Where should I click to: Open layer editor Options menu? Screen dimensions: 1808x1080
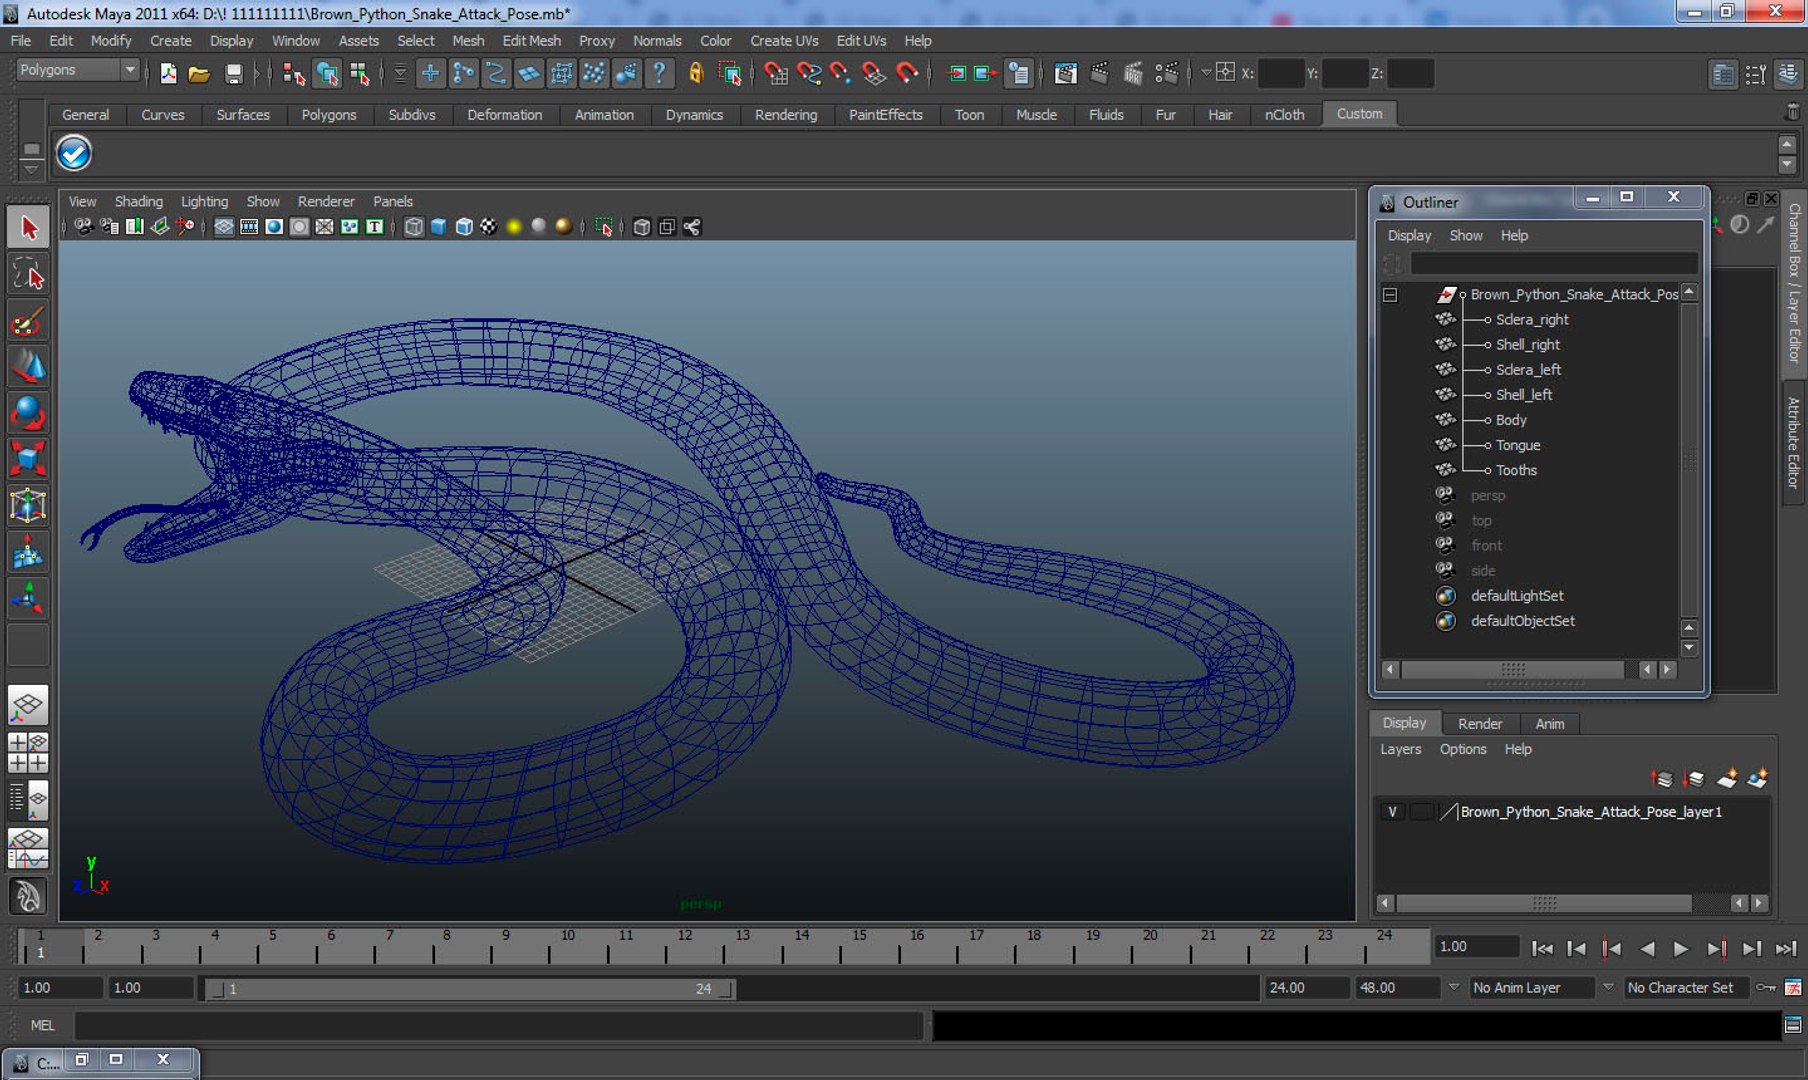tap(1462, 749)
